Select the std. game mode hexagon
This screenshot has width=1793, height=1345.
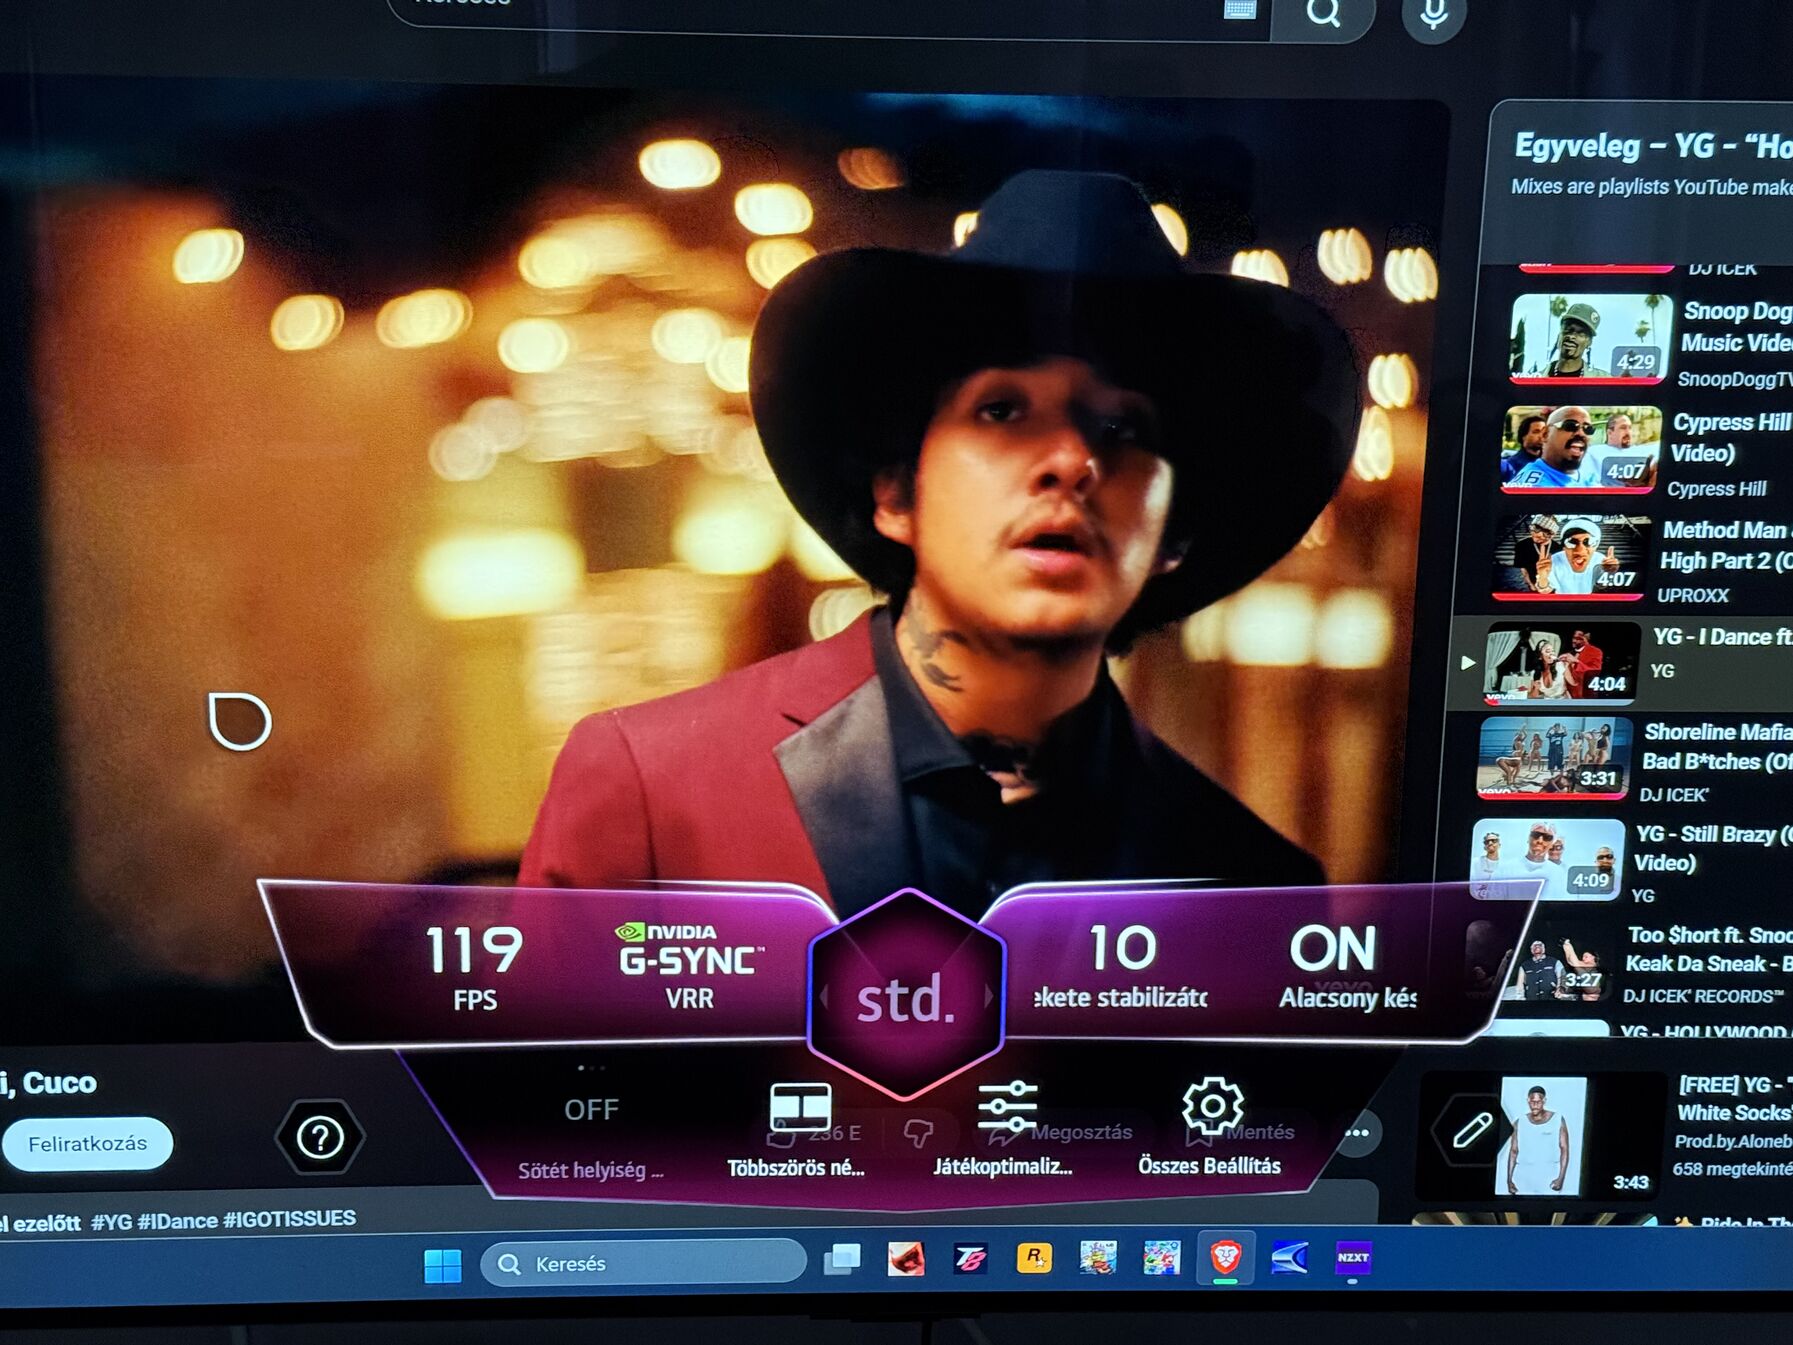[906, 996]
